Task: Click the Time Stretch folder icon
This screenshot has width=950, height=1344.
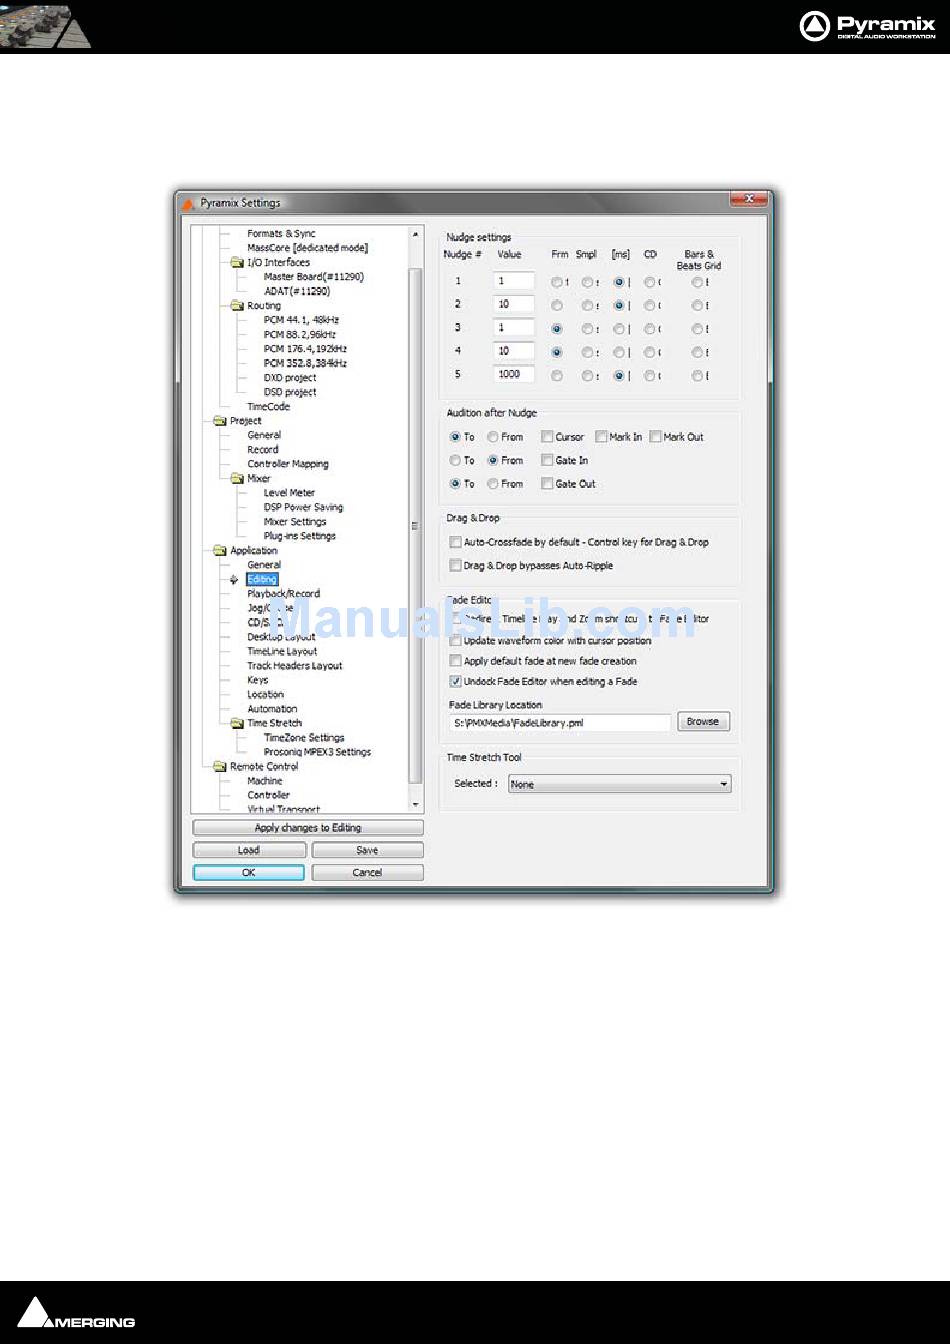Action: [x=238, y=723]
